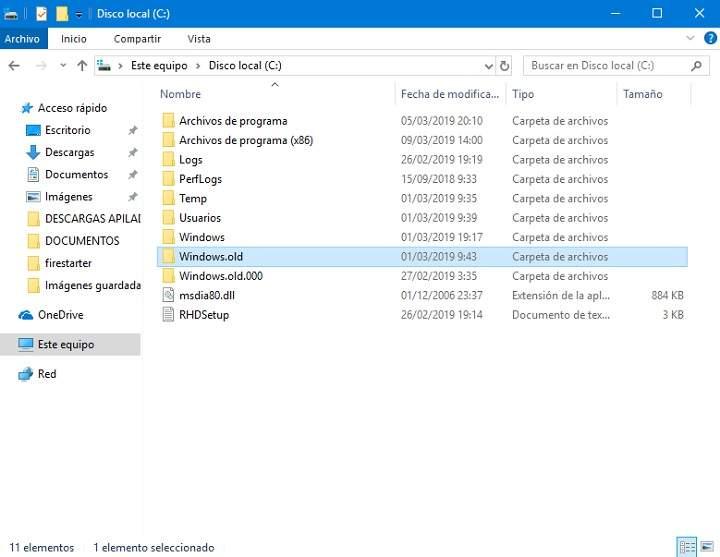Go back with the Back arrow
The image size is (720, 557).
pos(14,66)
